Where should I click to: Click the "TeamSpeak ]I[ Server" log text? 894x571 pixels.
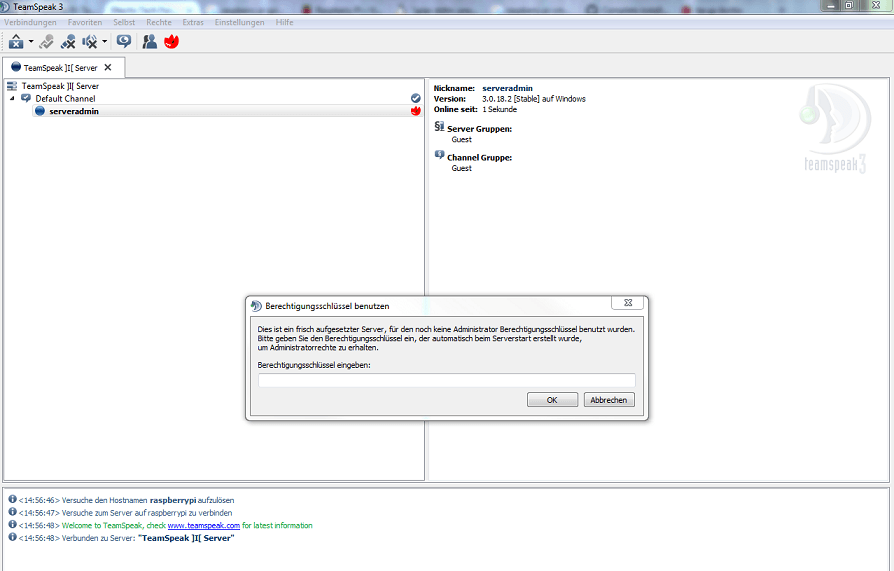186,538
